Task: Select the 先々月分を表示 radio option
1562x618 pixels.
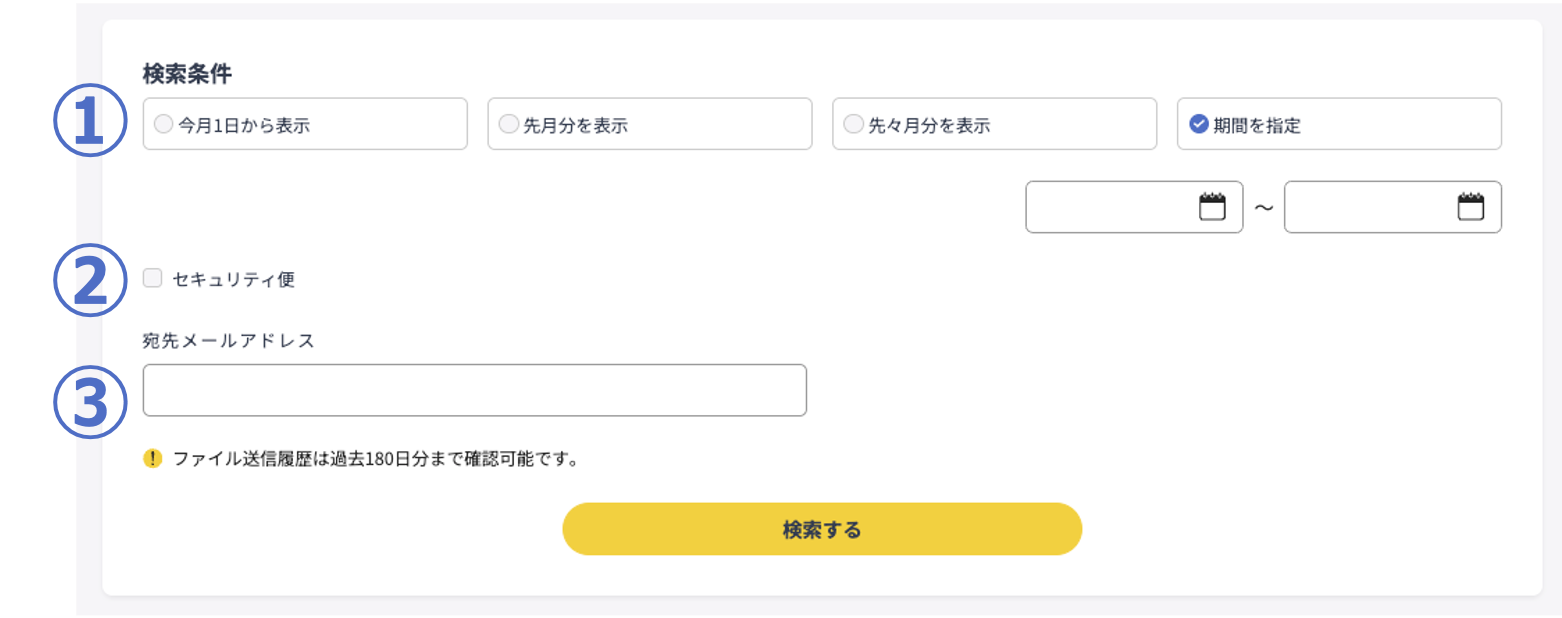Action: [853, 124]
